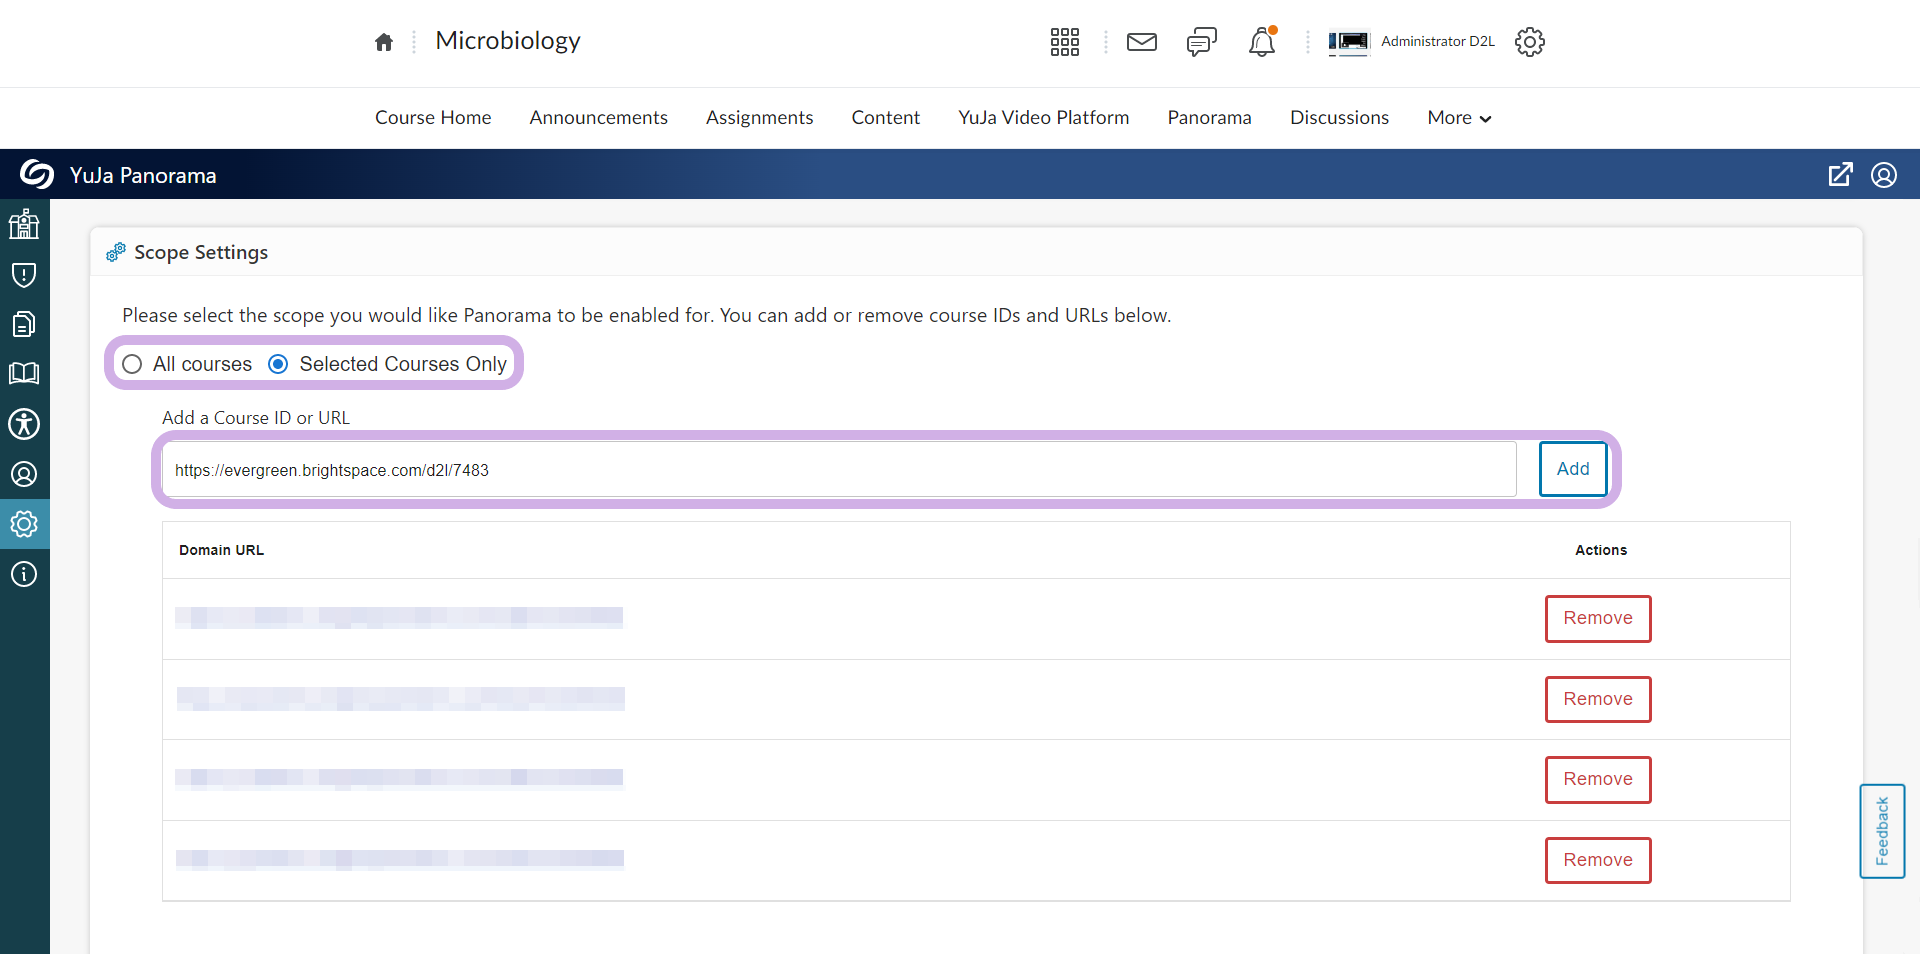Image resolution: width=1920 pixels, height=954 pixels.
Task: Open the info circle sidebar icon
Action: tap(24, 574)
